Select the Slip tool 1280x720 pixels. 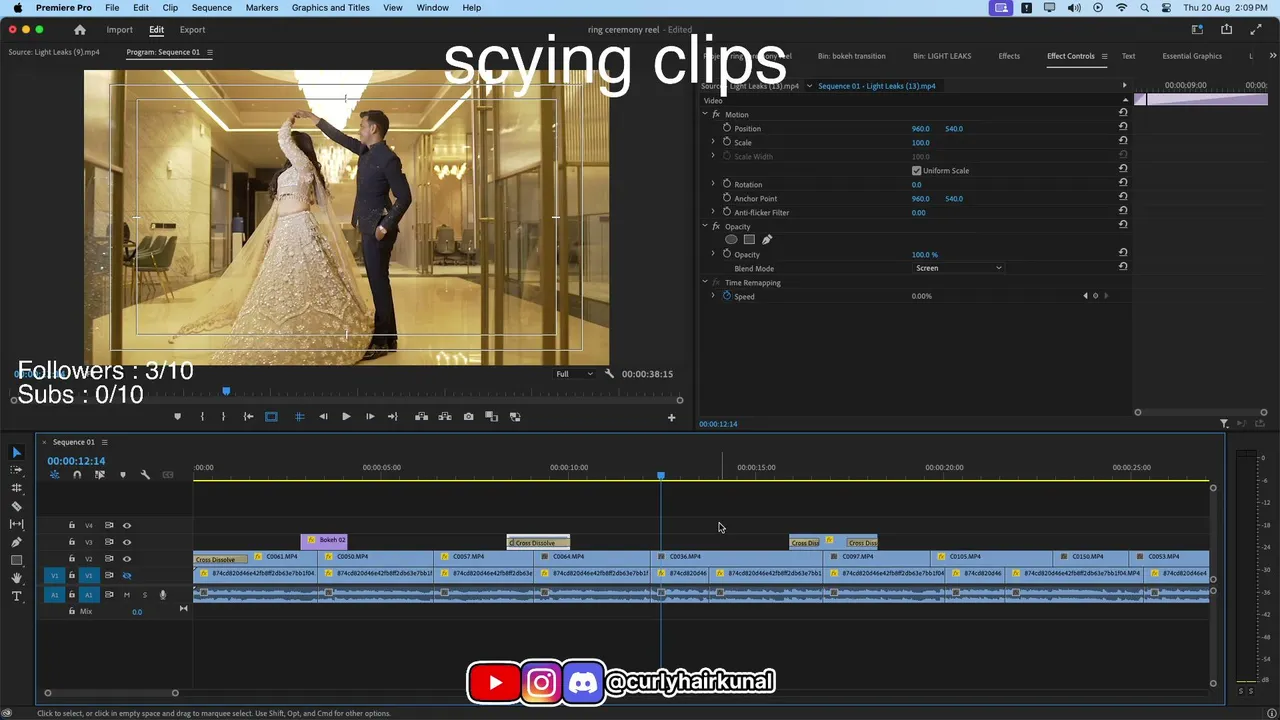pos(16,524)
